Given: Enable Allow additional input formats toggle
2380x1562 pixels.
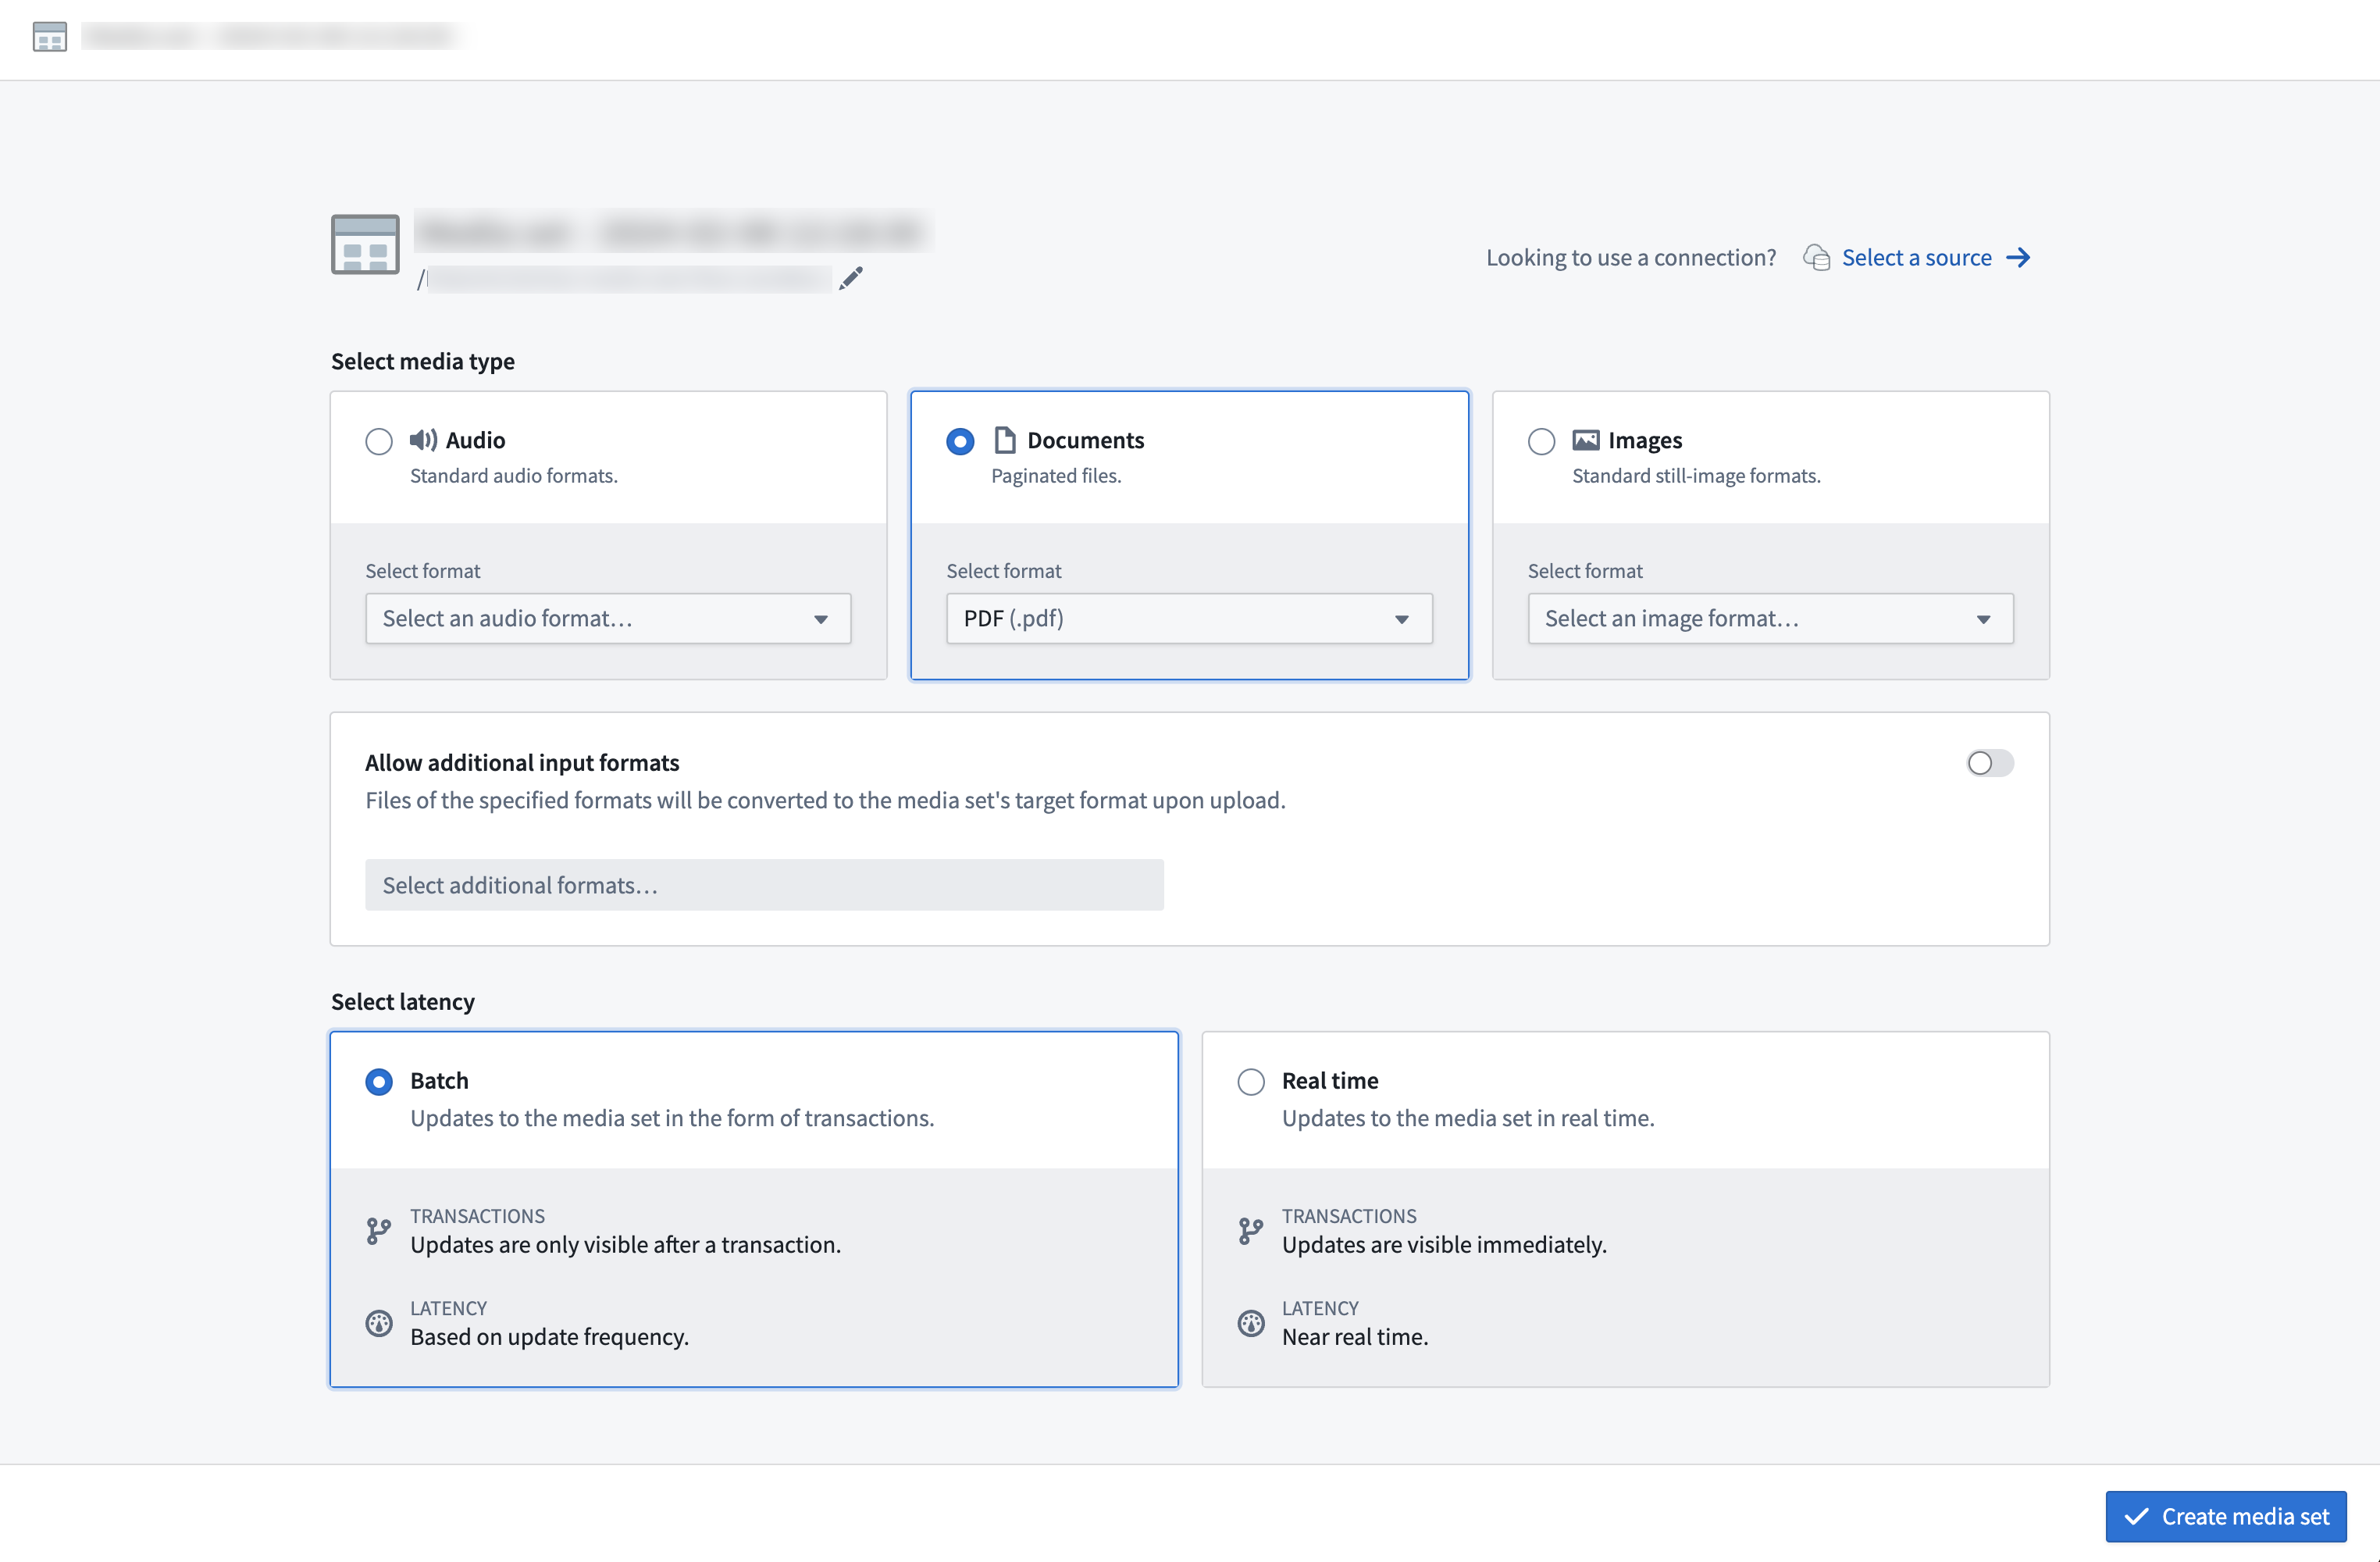Looking at the screenshot, I should (x=1990, y=761).
